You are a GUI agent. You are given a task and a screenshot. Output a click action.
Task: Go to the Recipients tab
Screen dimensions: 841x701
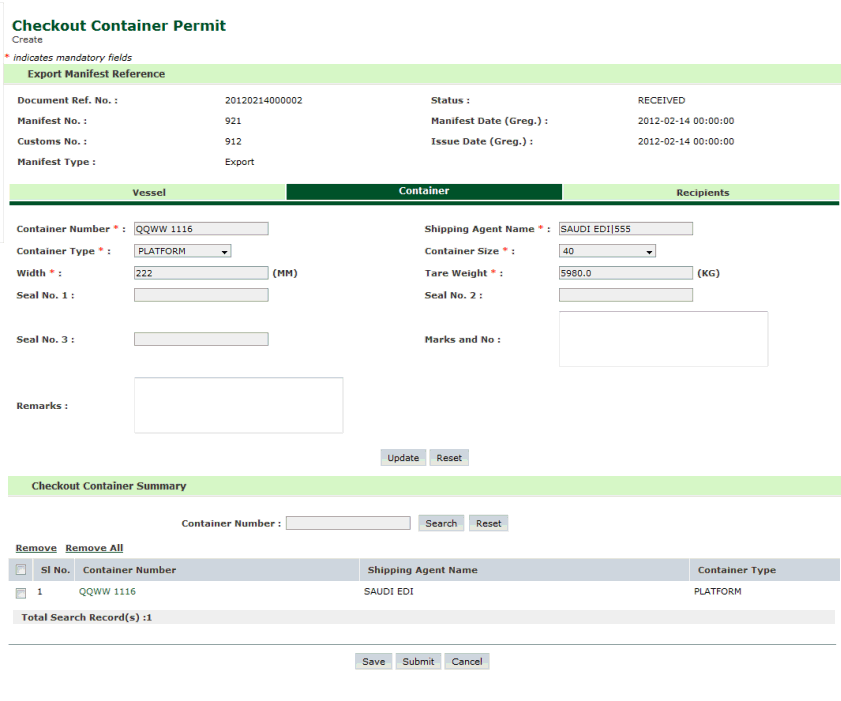click(x=702, y=192)
